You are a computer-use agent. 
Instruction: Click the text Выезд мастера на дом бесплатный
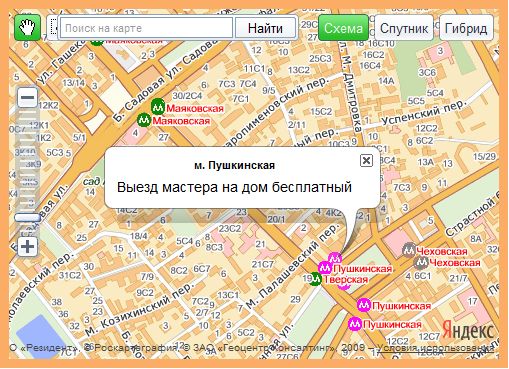click(234, 187)
